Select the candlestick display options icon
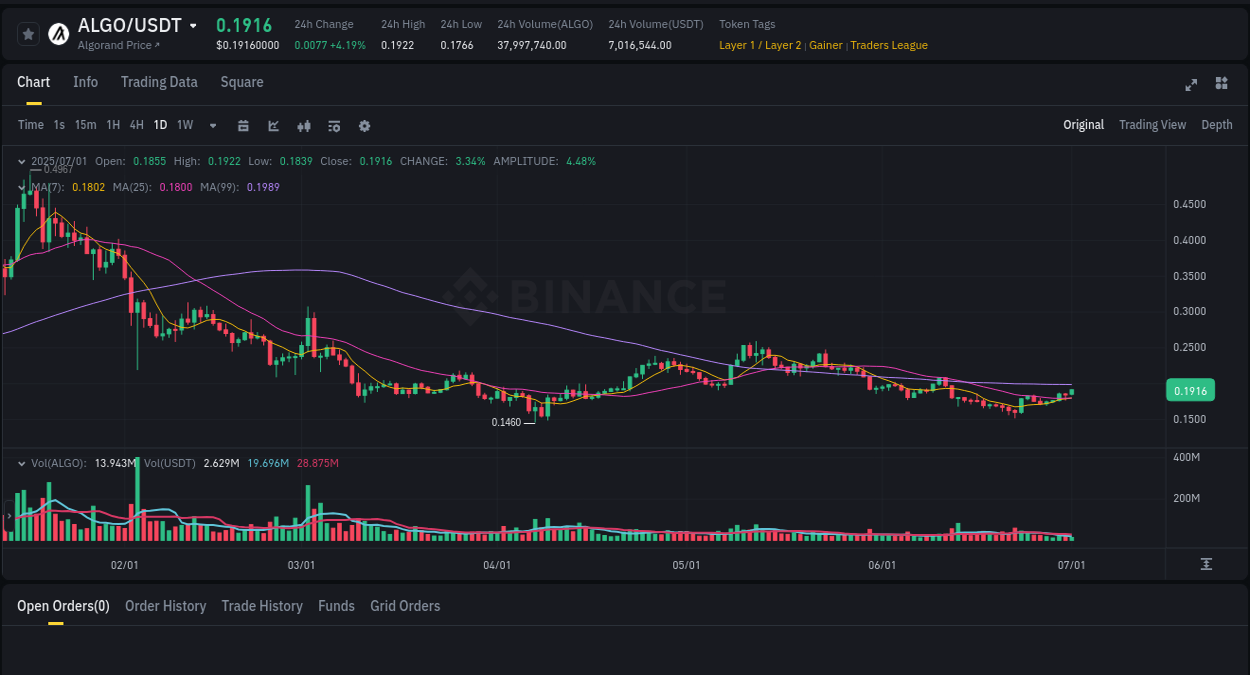This screenshot has height=675, width=1250. [x=303, y=125]
